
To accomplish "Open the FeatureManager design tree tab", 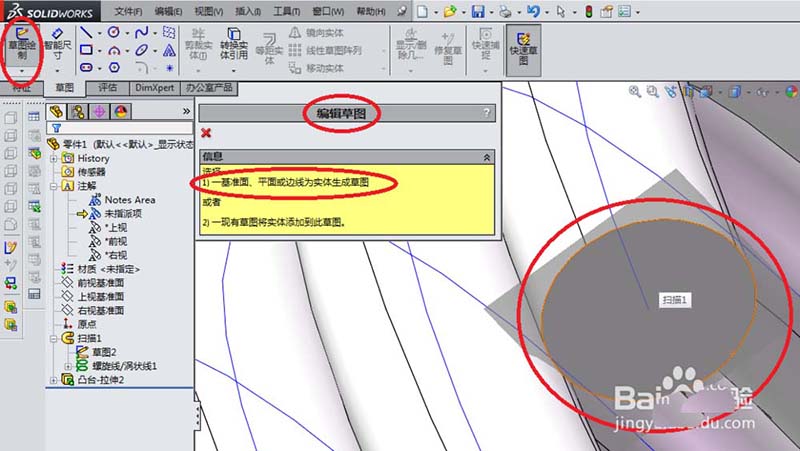I will (56, 111).
